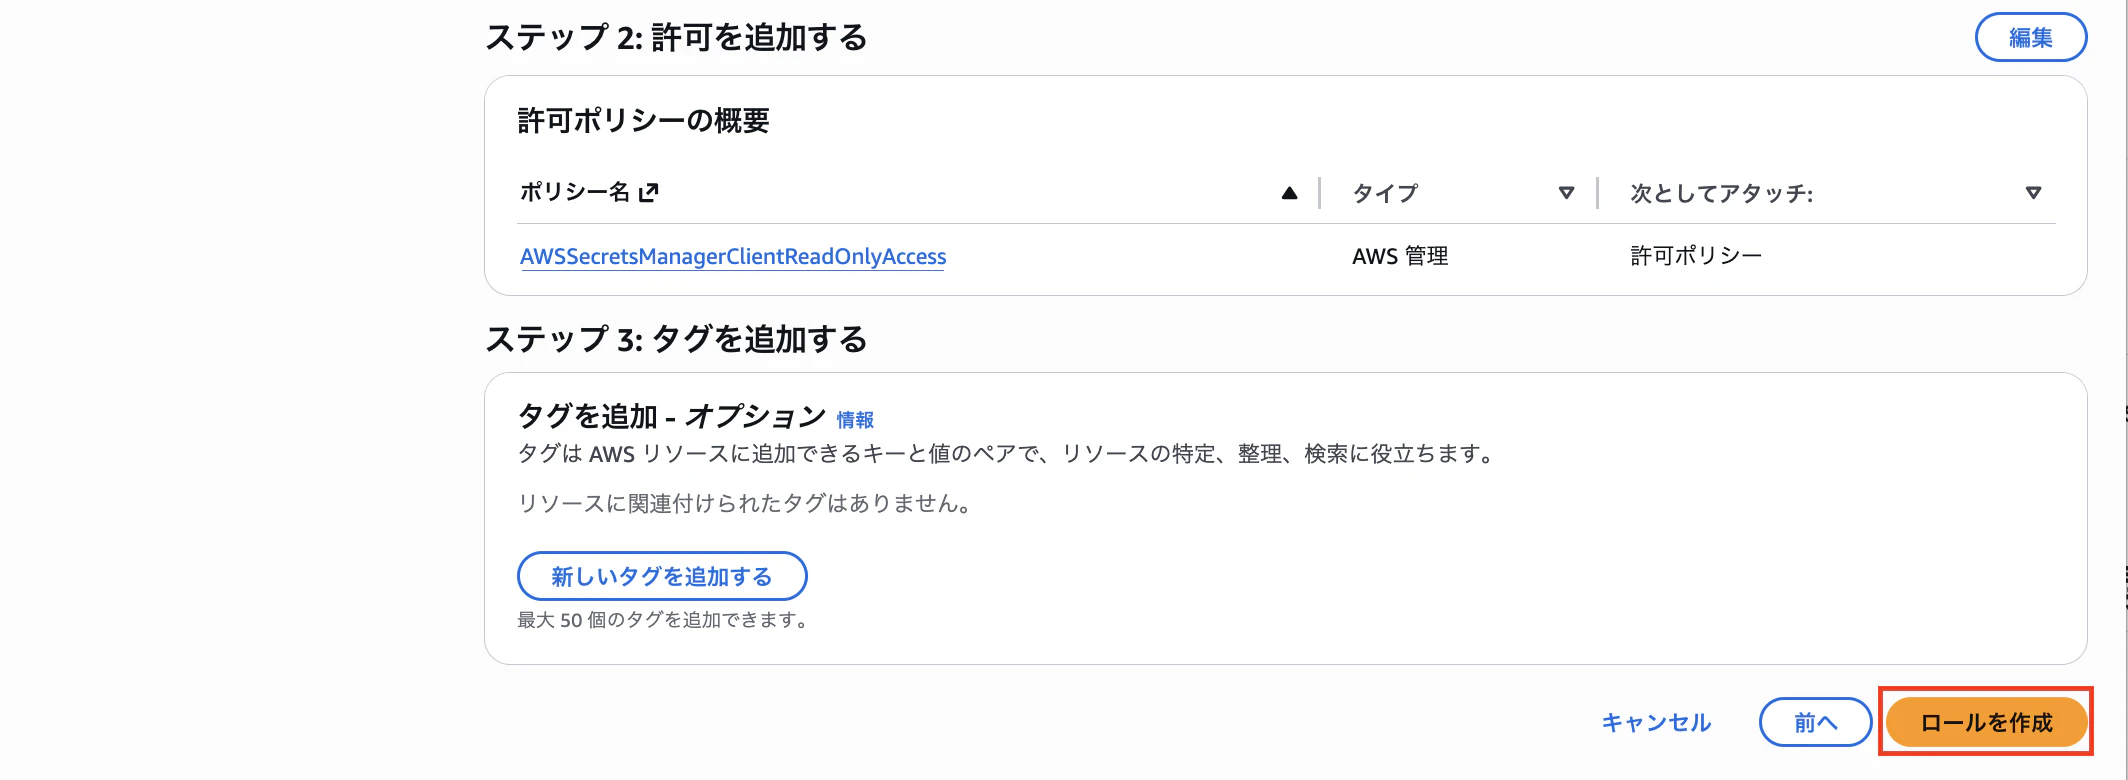
Task: Click the ascending sort arrow on ポリシー名 column
Action: coord(1289,192)
